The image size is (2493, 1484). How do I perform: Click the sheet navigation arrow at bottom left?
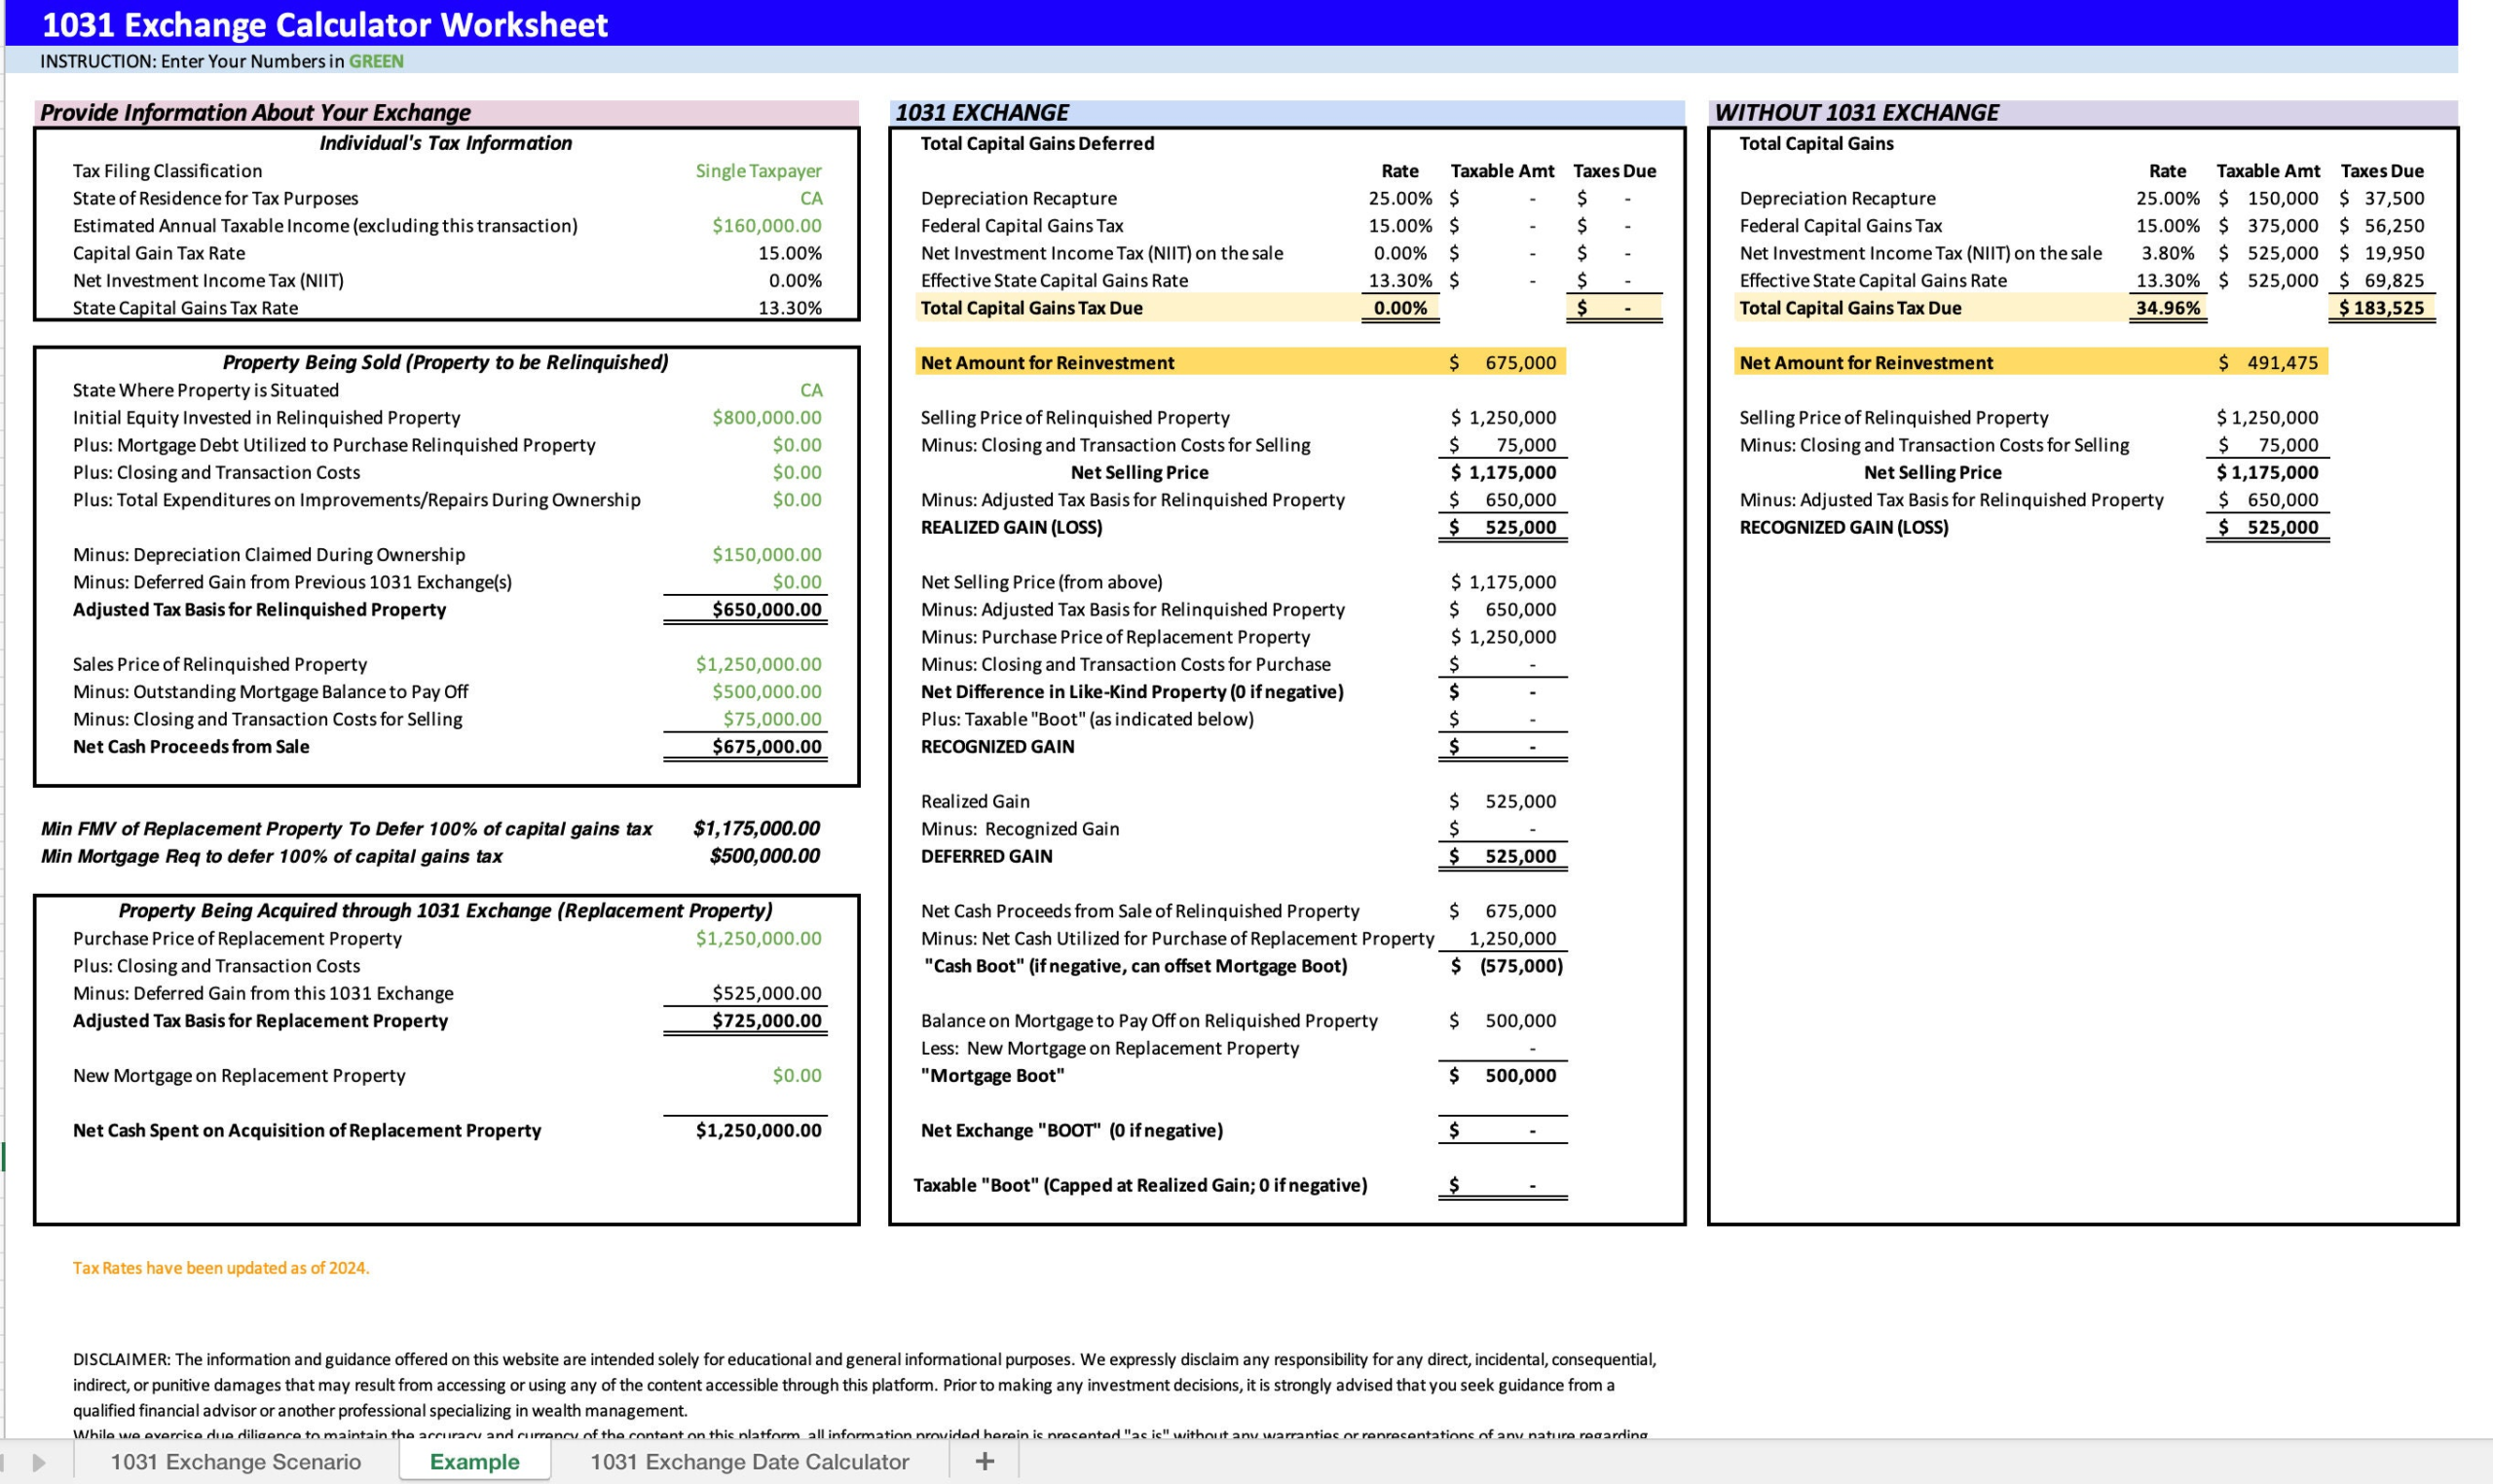click(x=39, y=1462)
